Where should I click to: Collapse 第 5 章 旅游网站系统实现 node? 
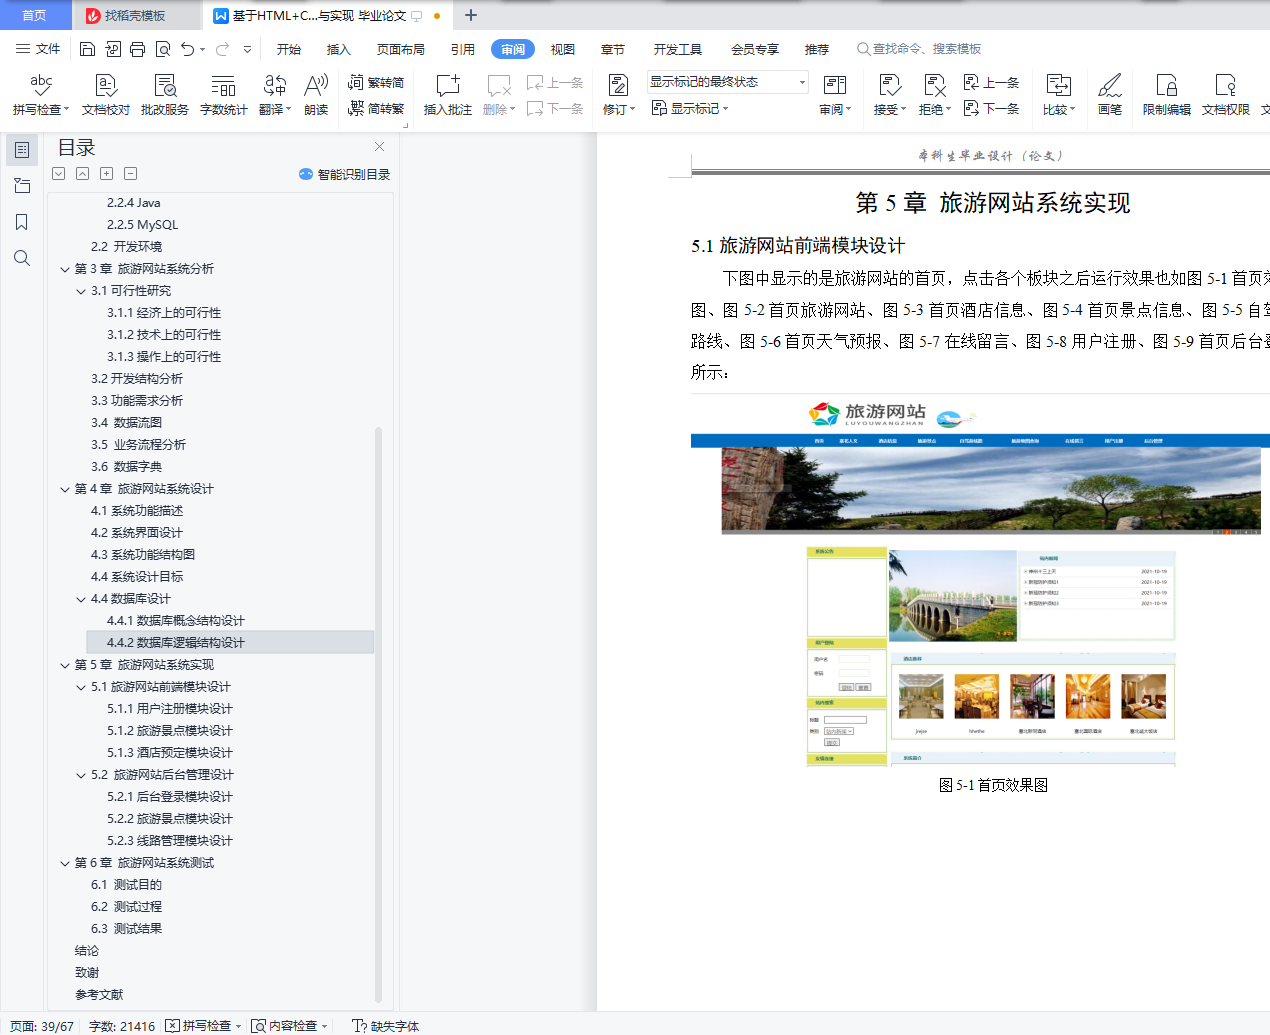coord(65,665)
